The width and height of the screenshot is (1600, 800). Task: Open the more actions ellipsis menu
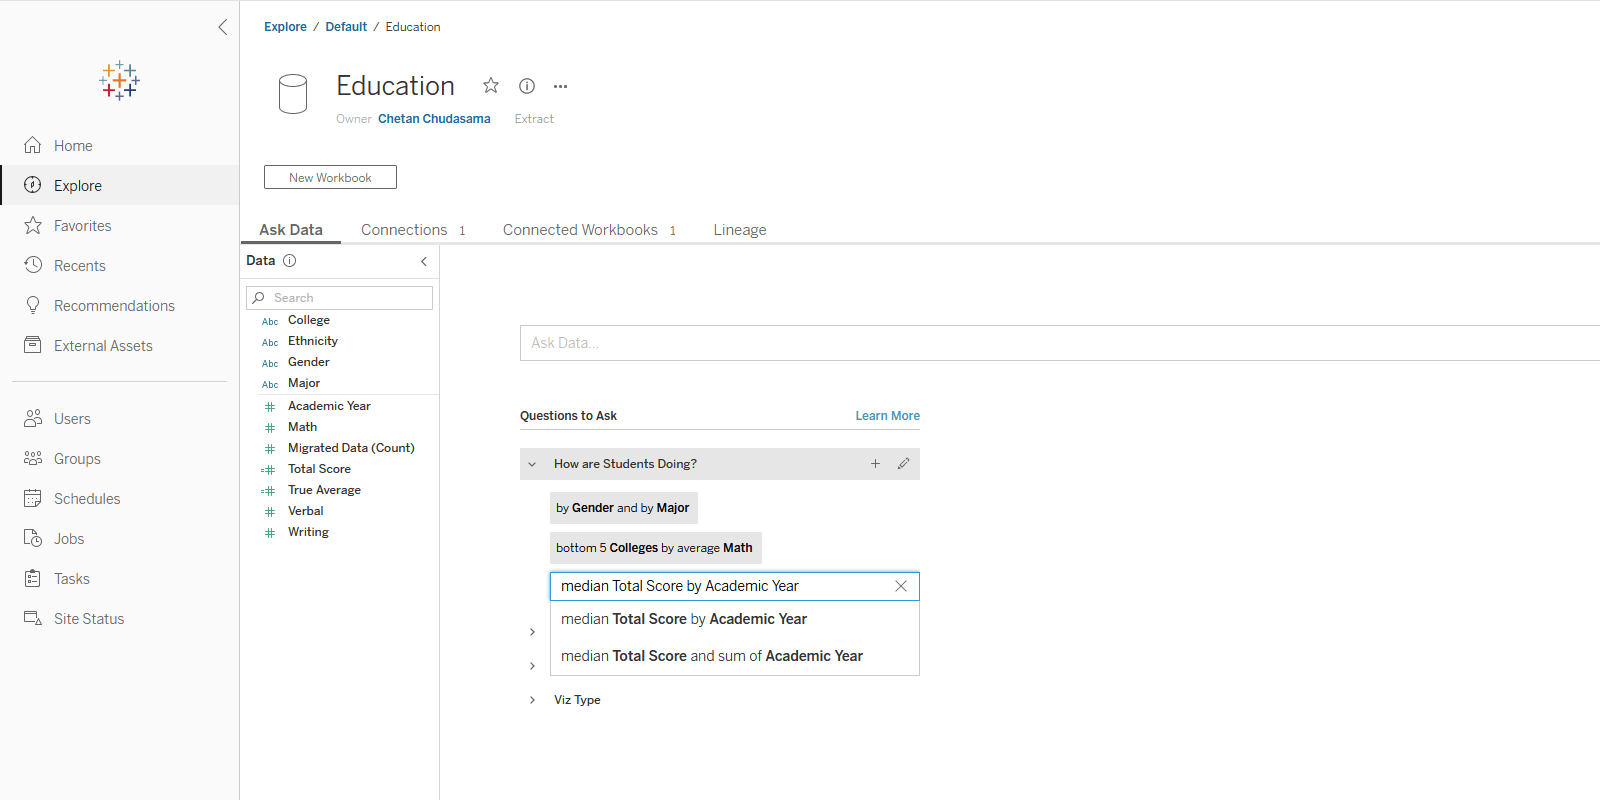tap(561, 86)
